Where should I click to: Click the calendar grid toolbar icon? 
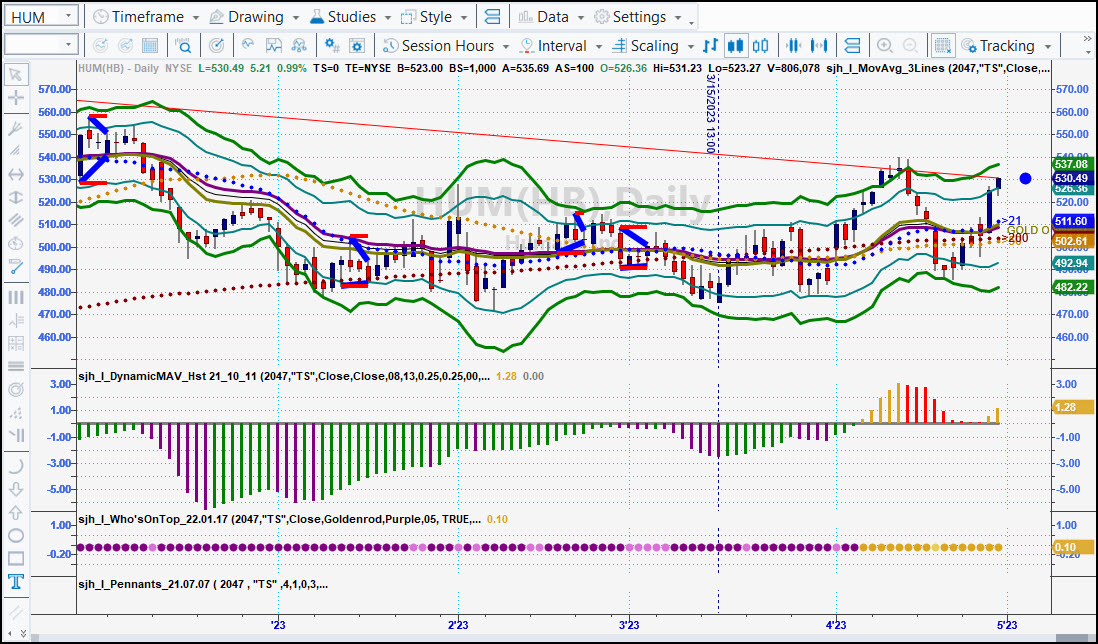point(150,46)
